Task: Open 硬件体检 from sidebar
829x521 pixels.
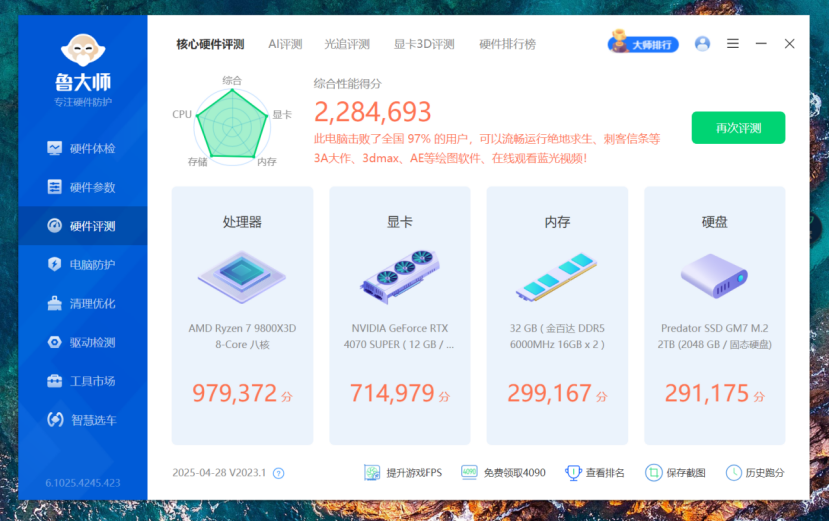Action: click(82, 148)
